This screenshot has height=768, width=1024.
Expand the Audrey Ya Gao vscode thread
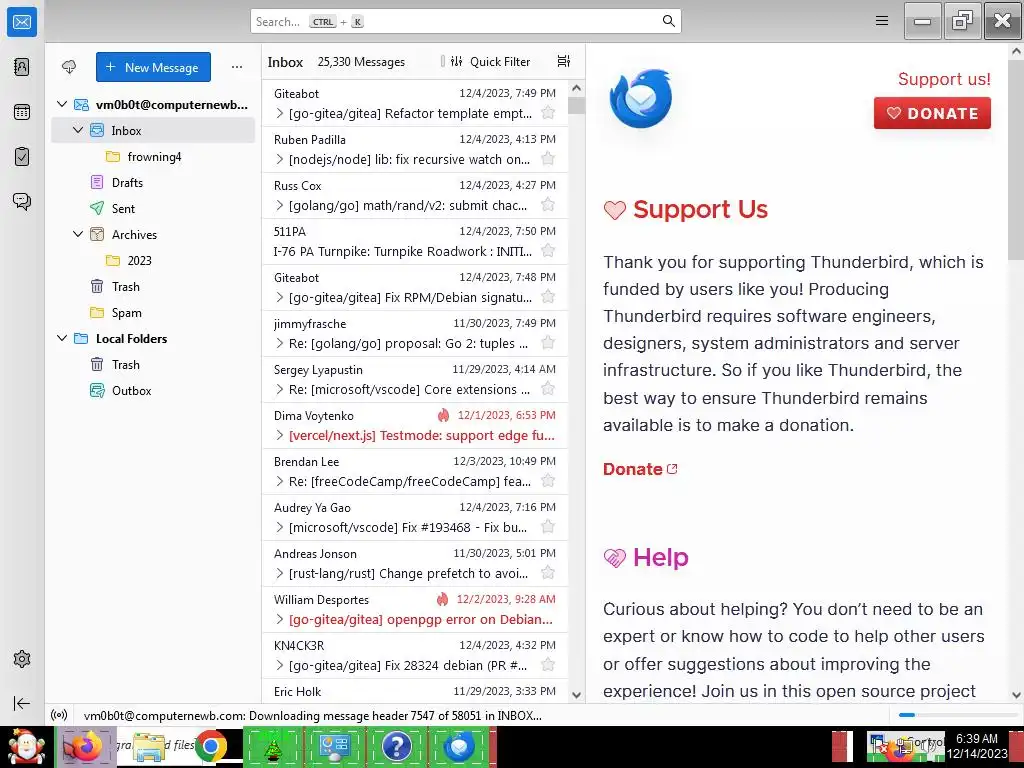280,528
